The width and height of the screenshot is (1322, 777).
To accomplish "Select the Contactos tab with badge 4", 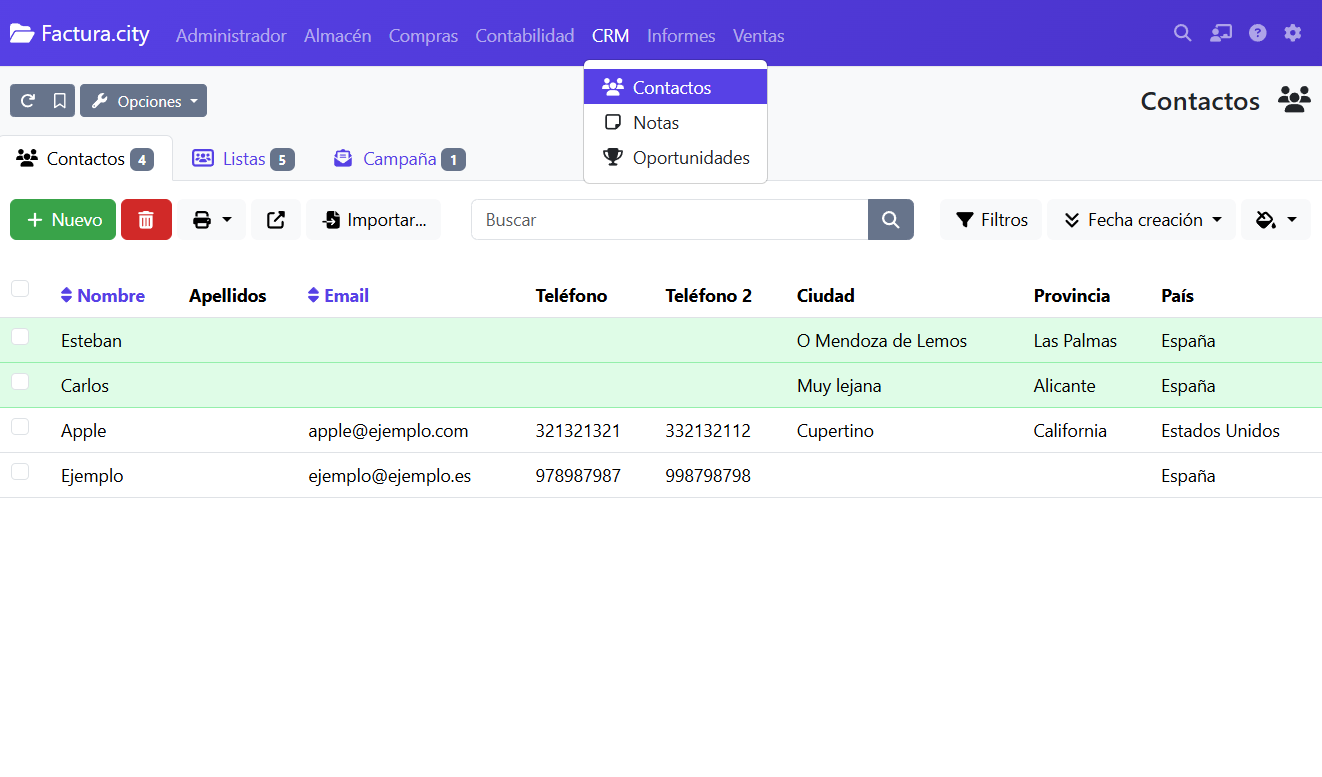I will click(x=86, y=159).
